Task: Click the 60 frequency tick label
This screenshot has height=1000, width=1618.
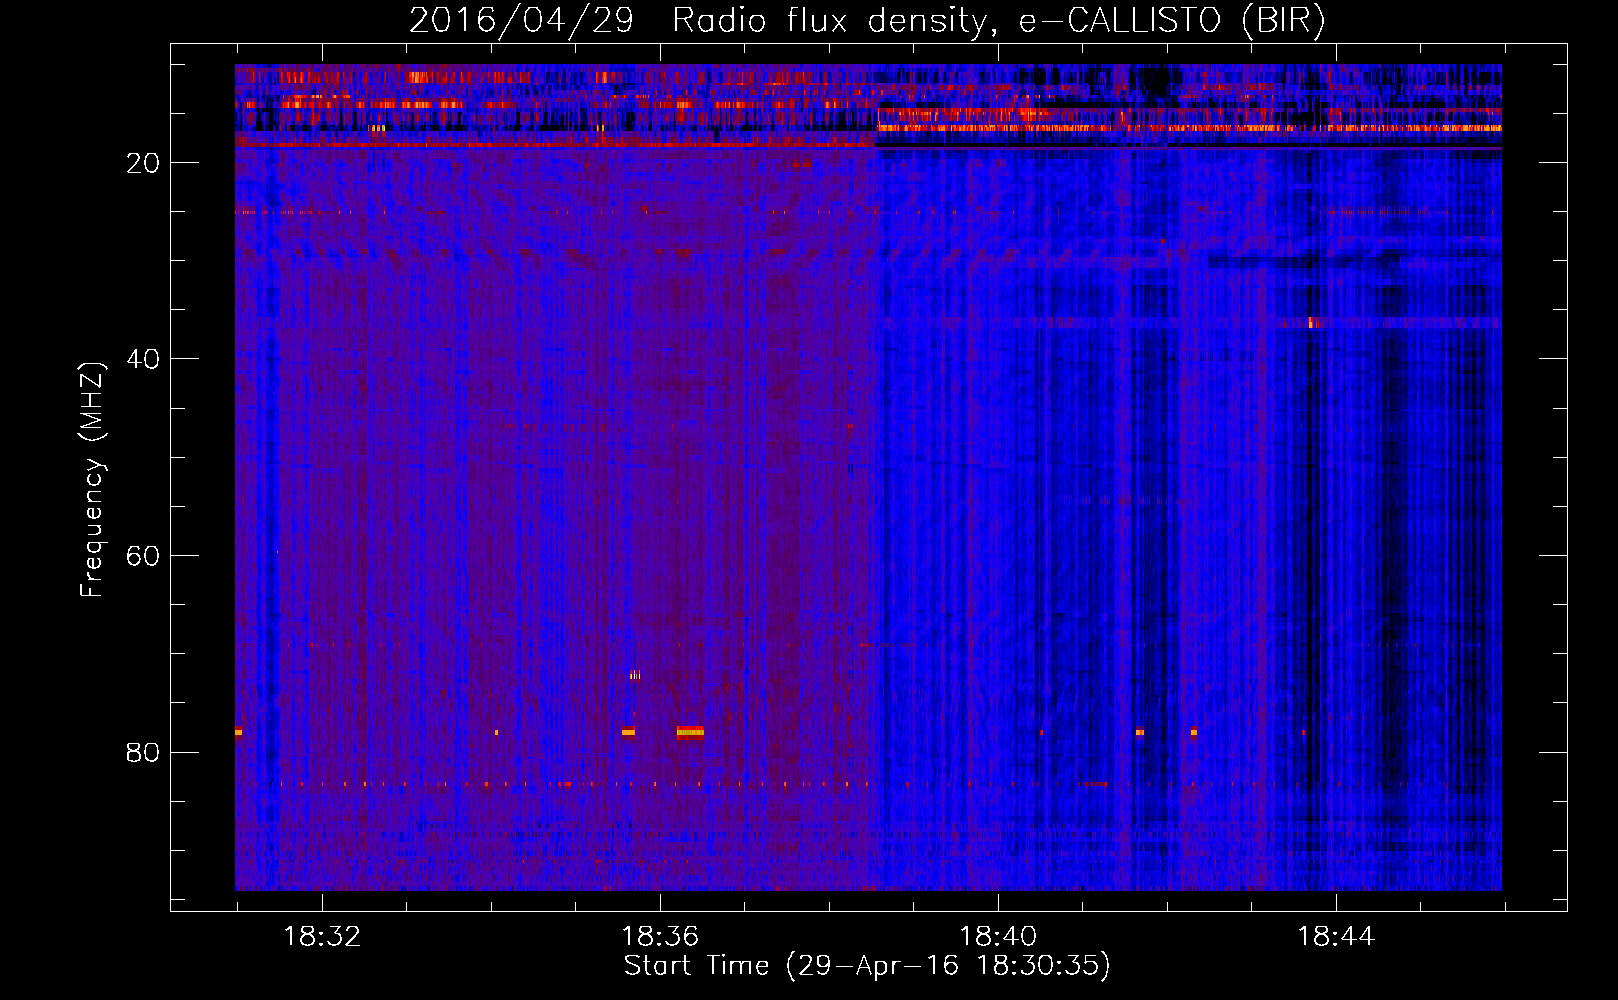Action: (x=143, y=556)
